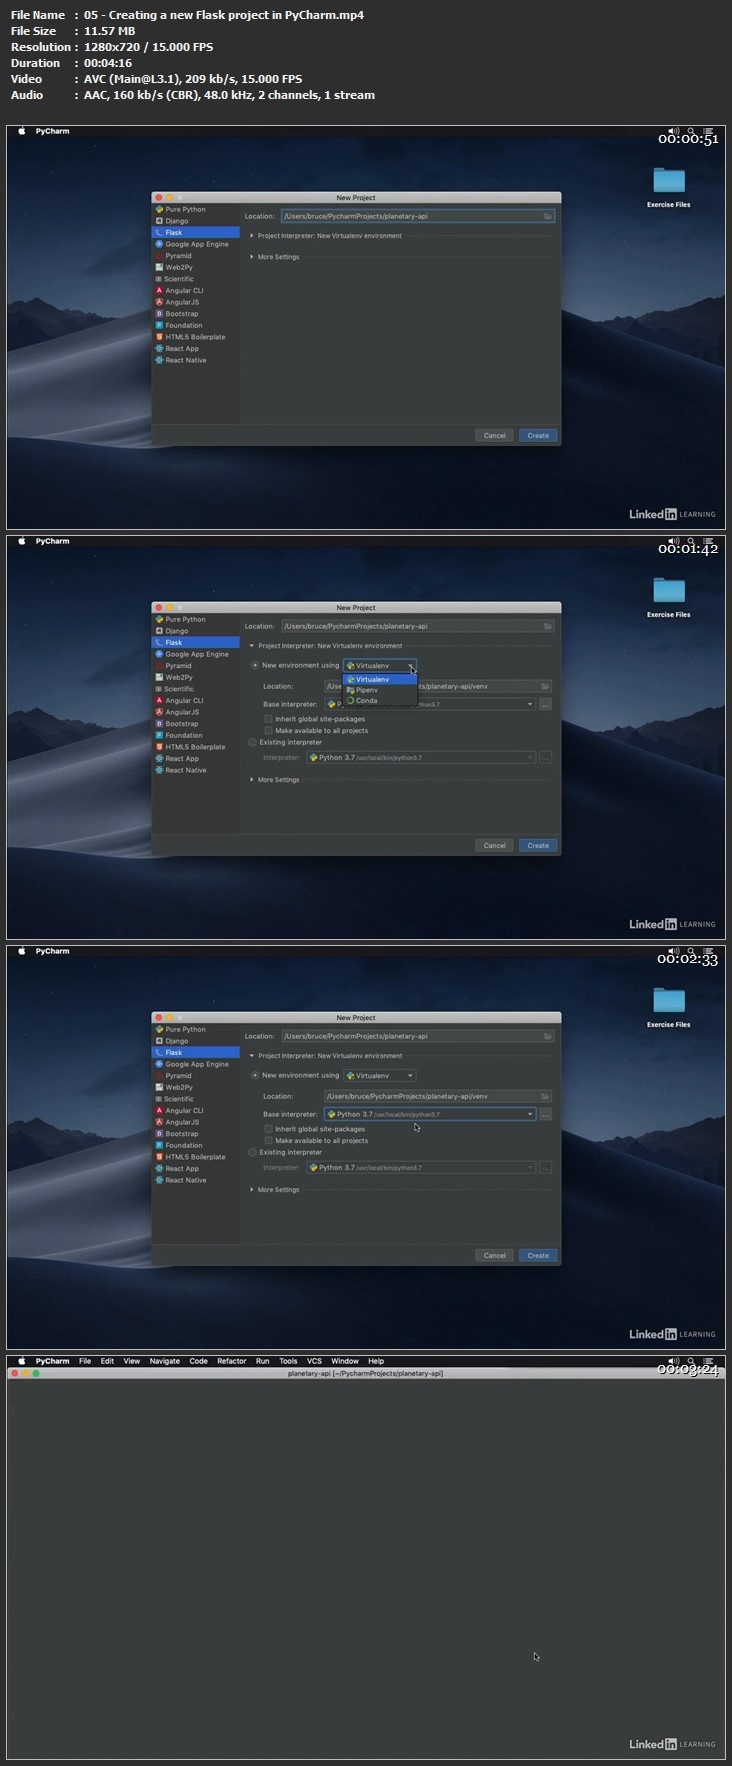Screen dimensions: 732x1766
Task: Click Location browse folder icon in 00:00:51 frame
Action: coord(547,216)
